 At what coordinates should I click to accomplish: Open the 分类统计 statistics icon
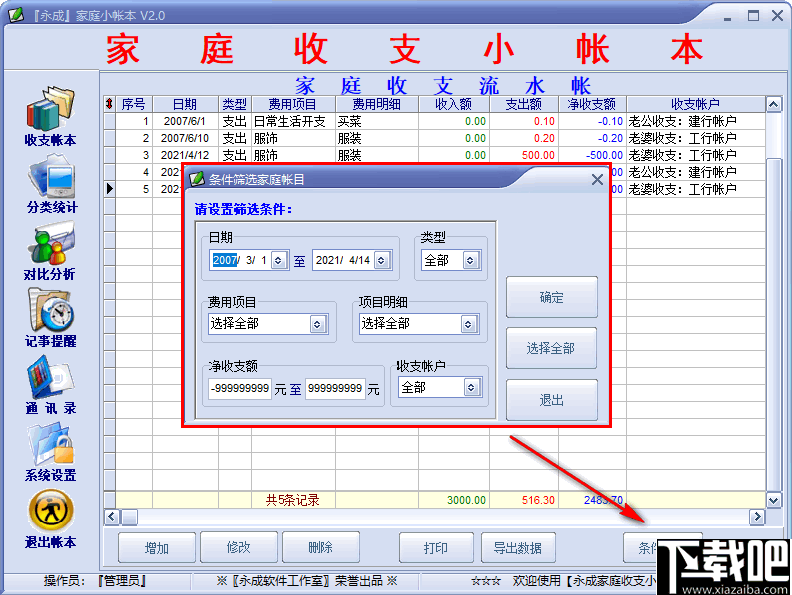click(52, 177)
